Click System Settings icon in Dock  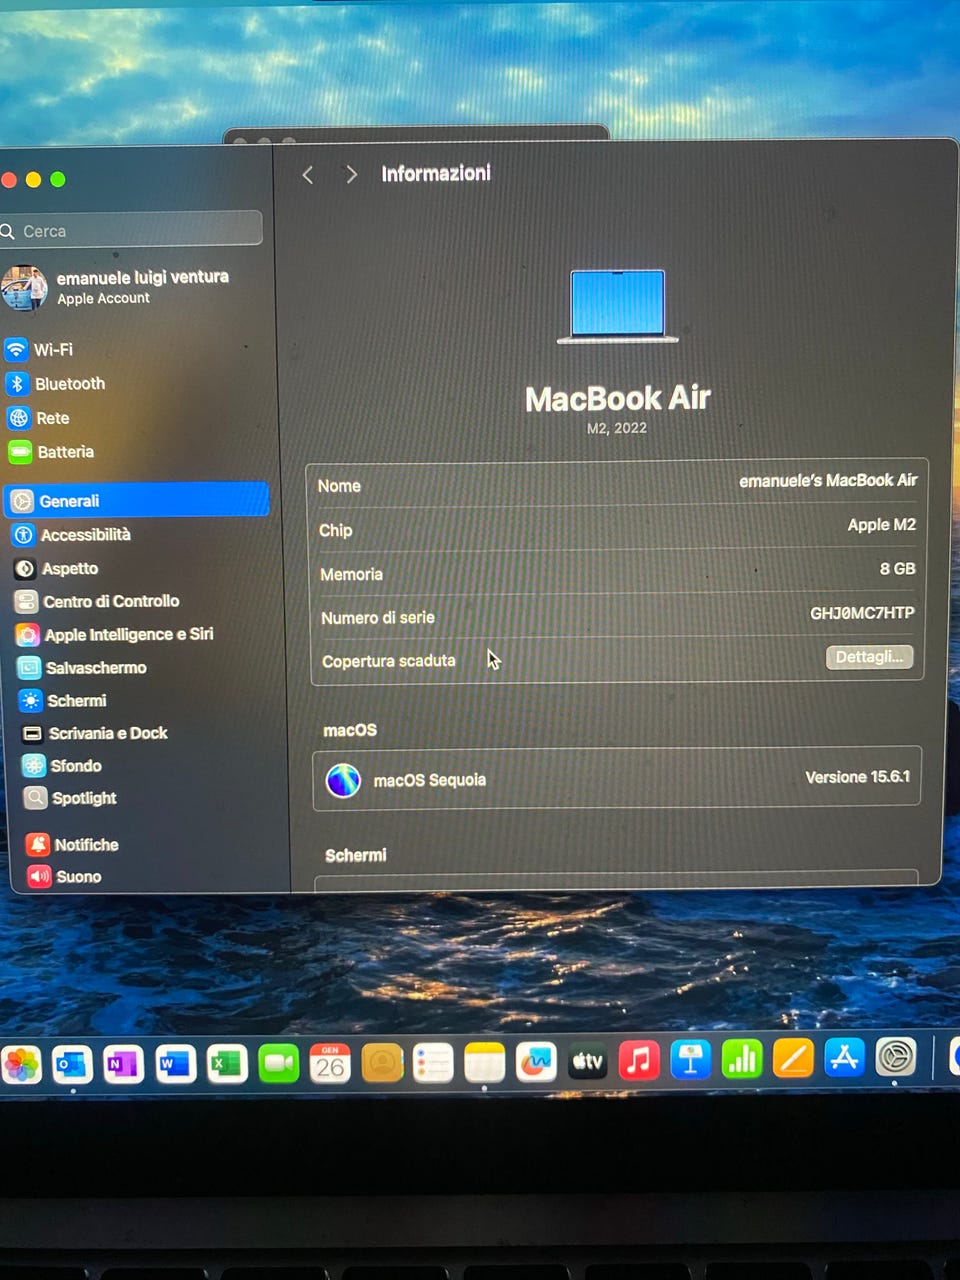(896, 1057)
